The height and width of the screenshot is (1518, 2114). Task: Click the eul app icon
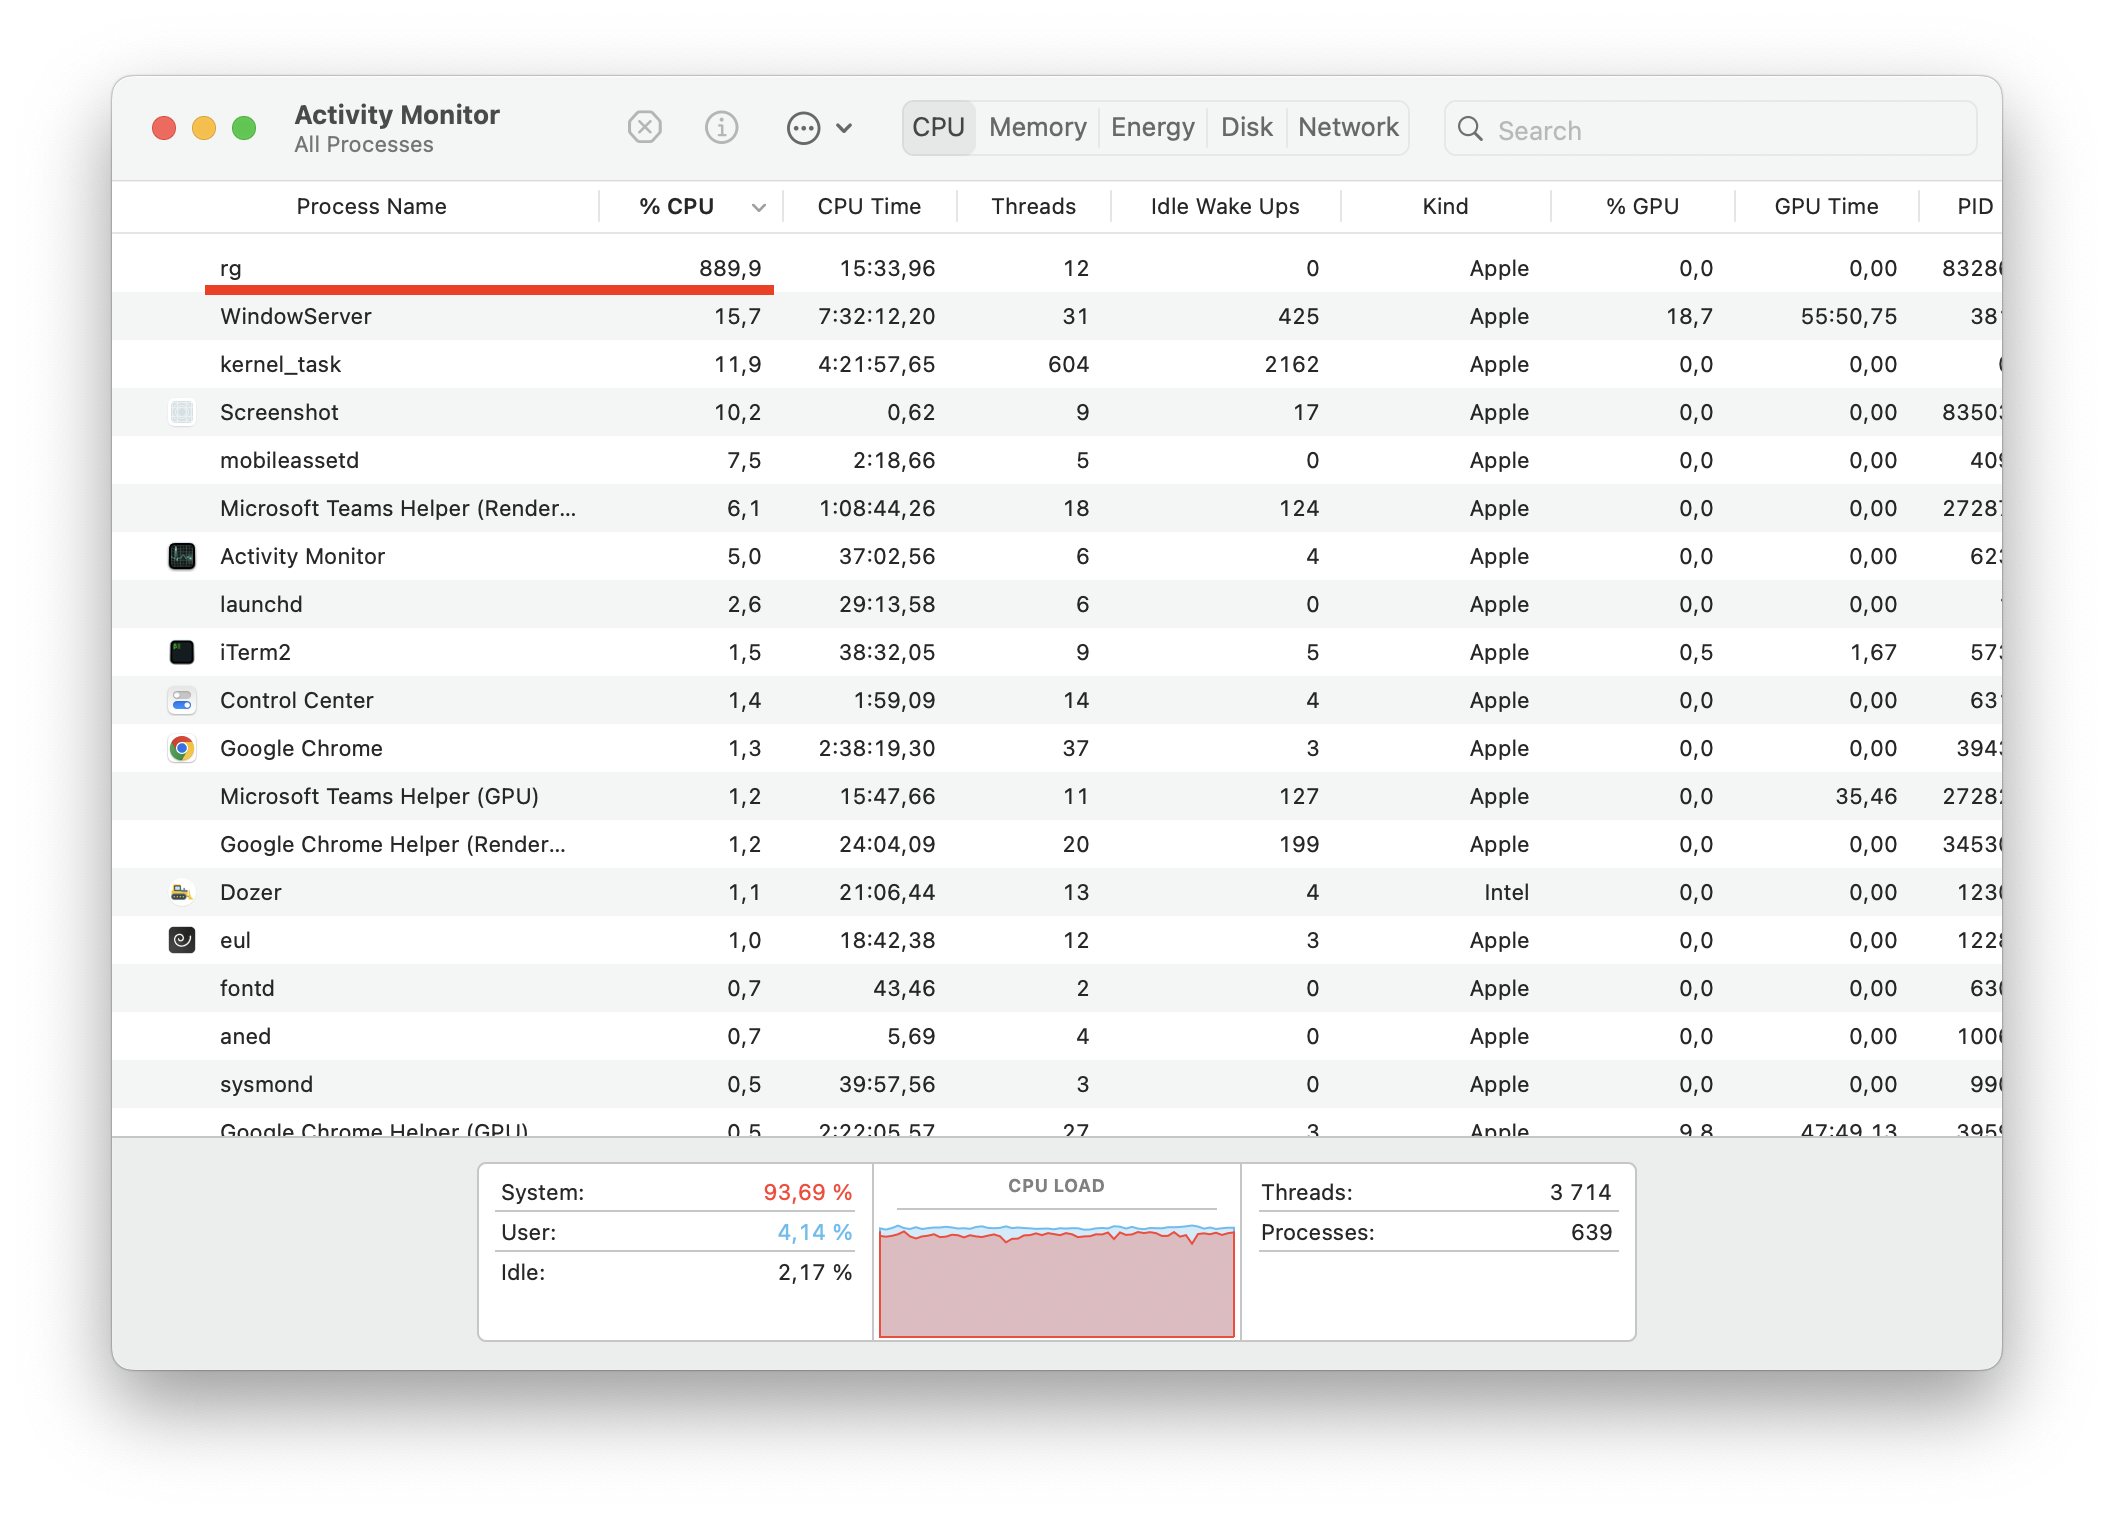[x=182, y=940]
